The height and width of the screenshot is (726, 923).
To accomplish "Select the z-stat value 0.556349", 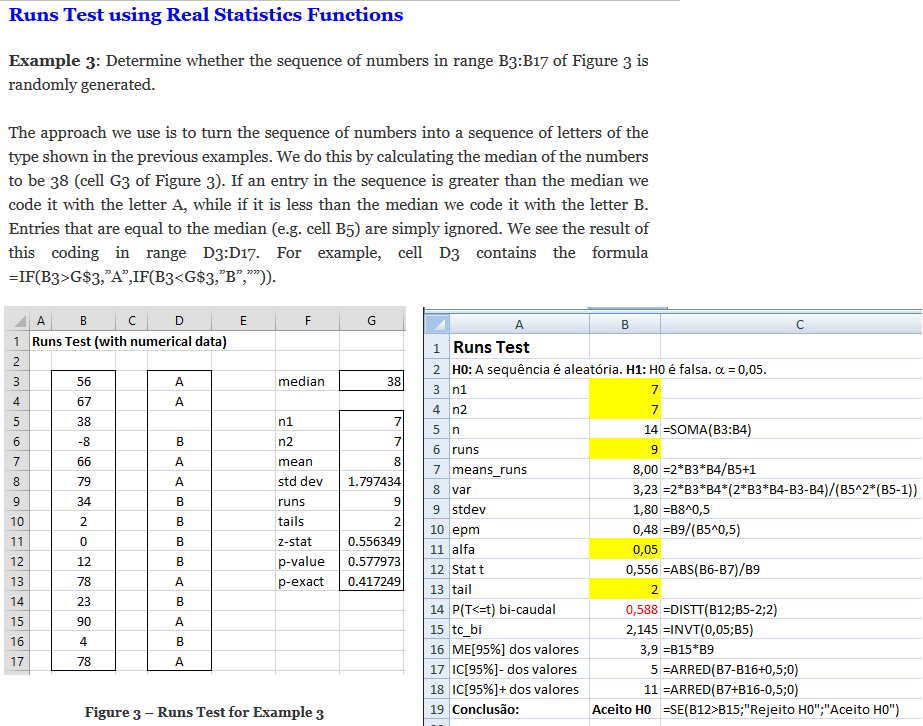I will [x=371, y=542].
